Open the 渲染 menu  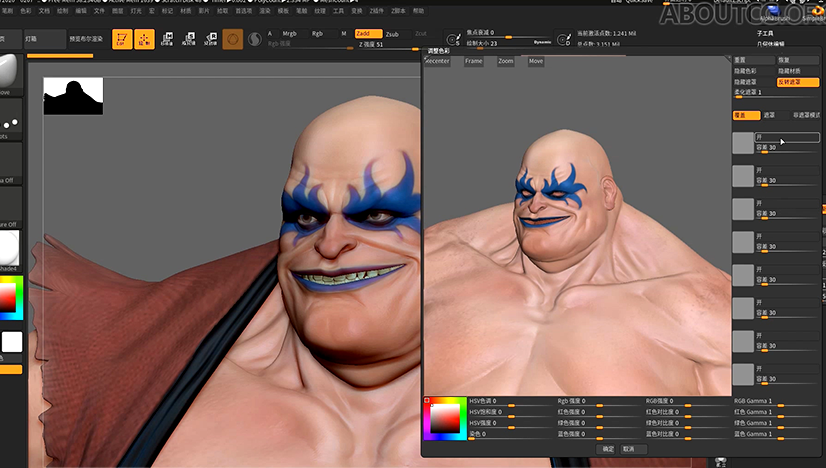pos(264,11)
